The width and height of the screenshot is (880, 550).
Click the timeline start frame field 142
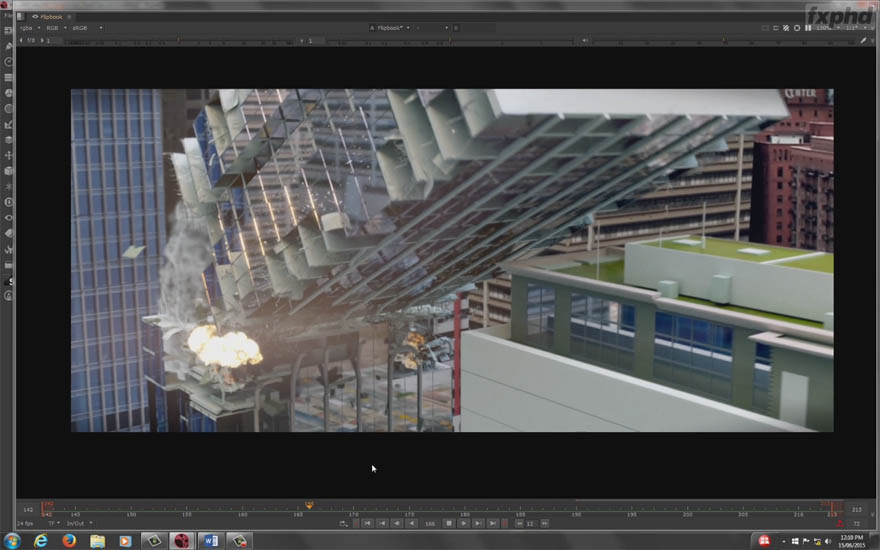coord(28,510)
